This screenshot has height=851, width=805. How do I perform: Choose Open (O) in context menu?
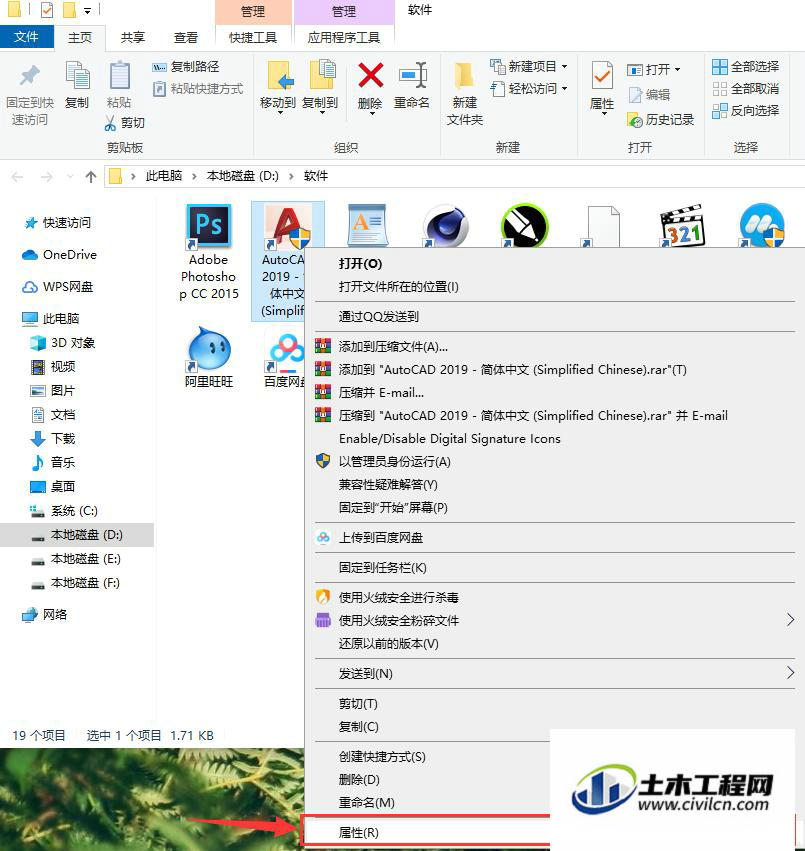(x=554, y=264)
